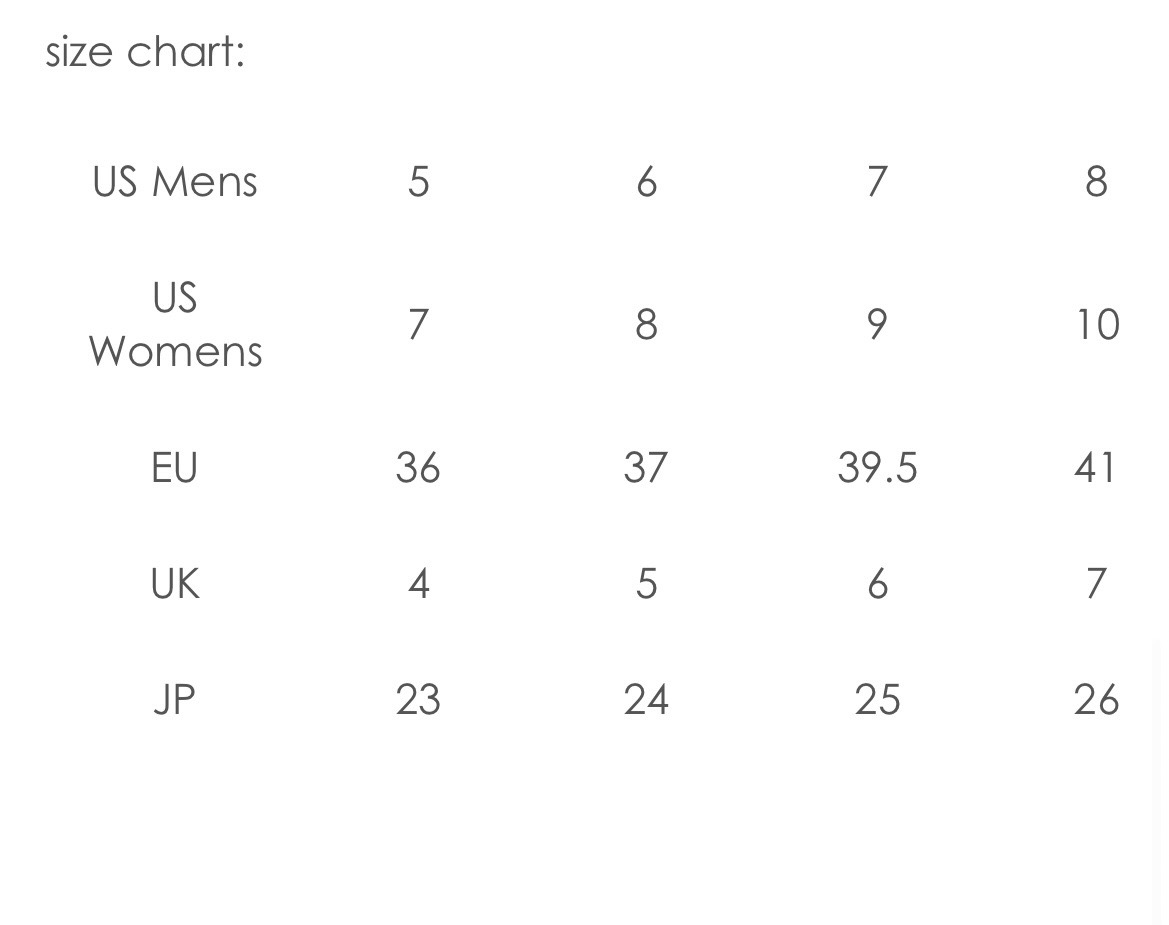Select US Mens size 5

[419, 181]
